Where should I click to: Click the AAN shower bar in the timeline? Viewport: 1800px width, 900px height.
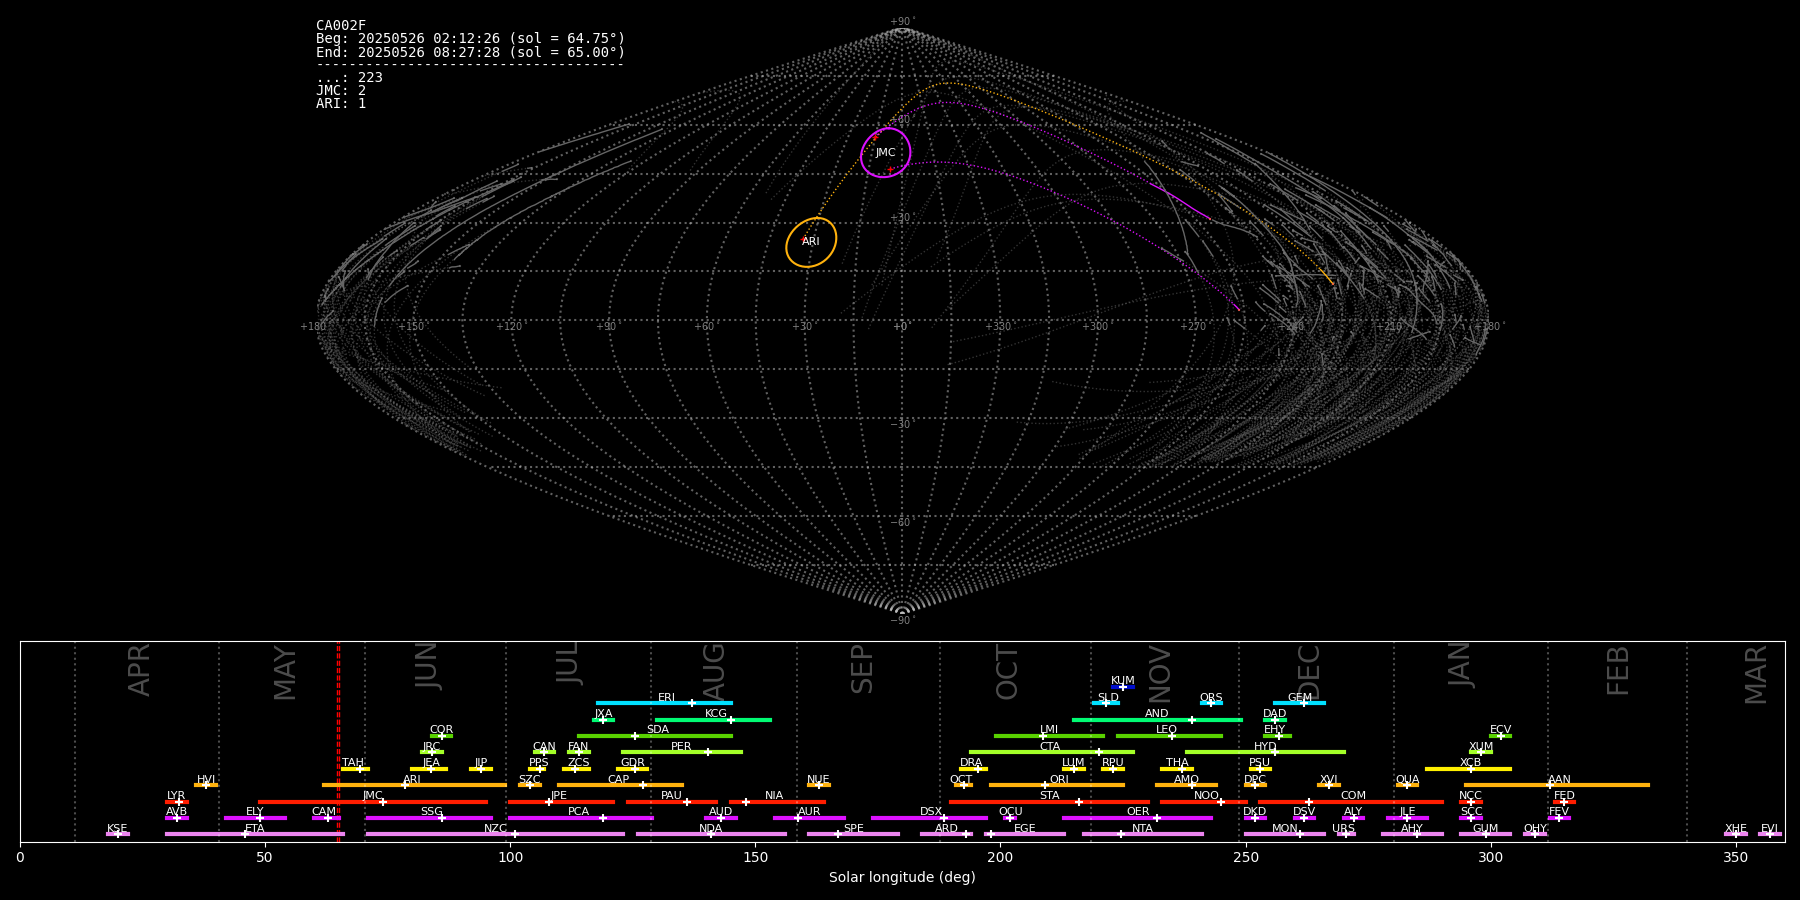click(x=1557, y=785)
